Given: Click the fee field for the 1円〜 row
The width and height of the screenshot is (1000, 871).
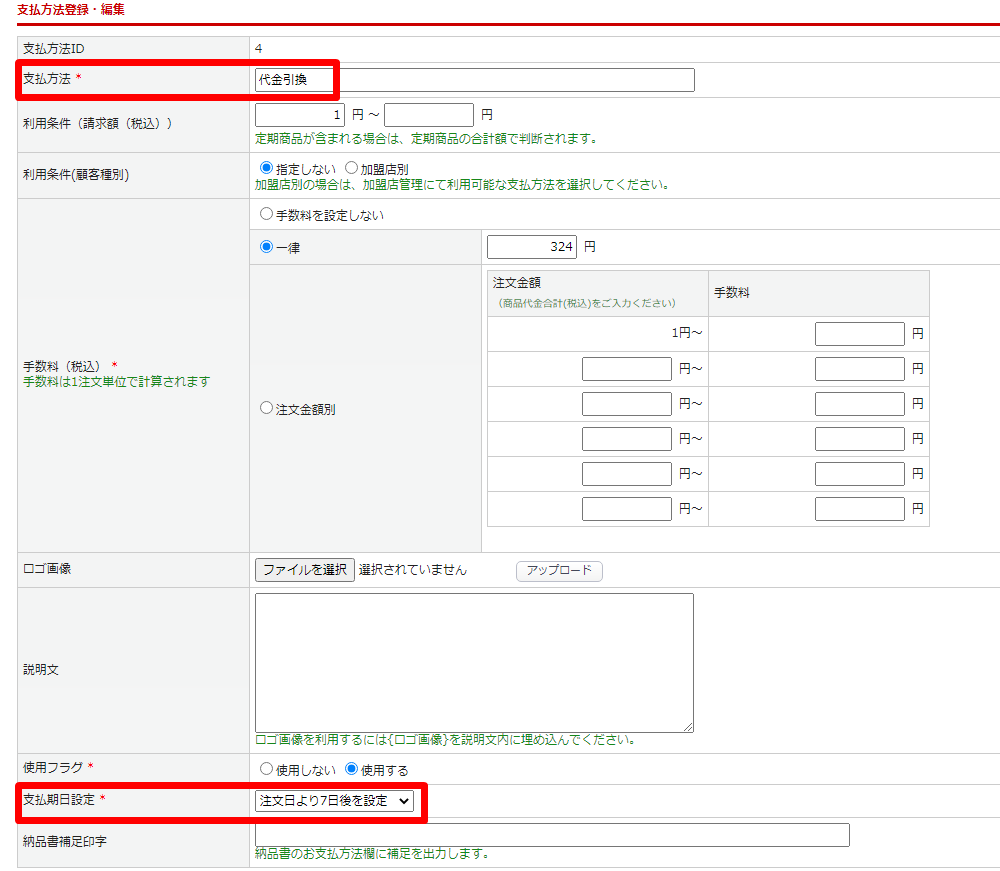Looking at the screenshot, I should (859, 334).
